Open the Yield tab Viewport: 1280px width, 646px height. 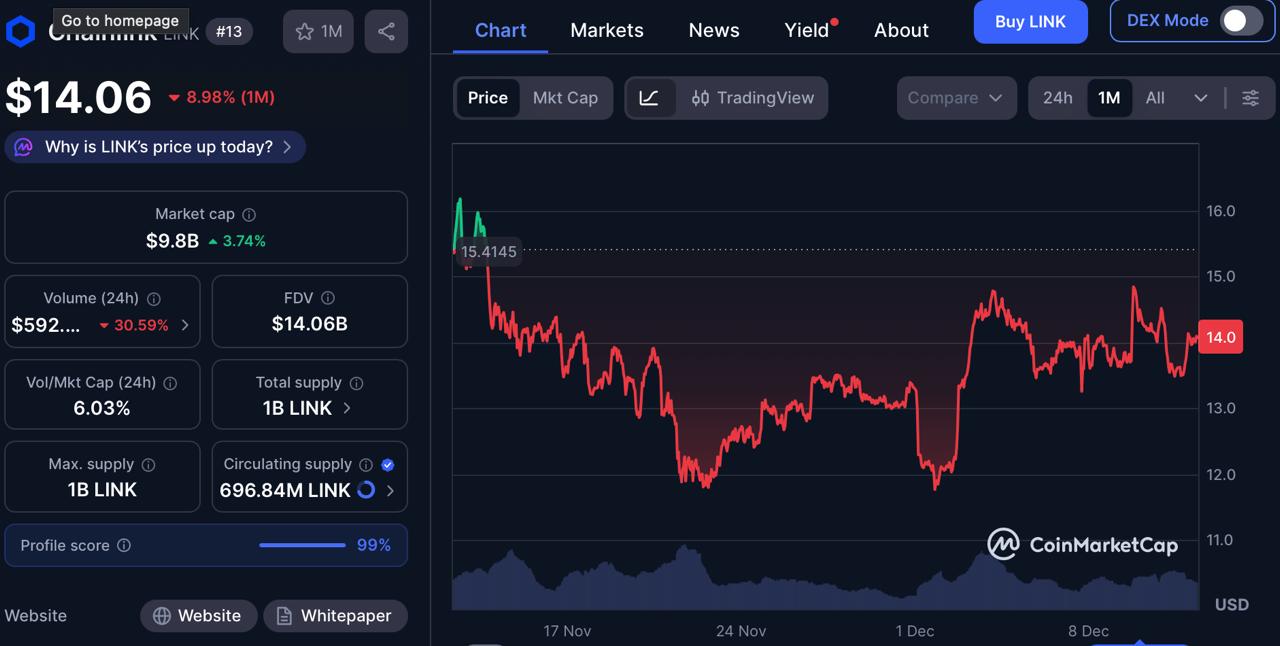(805, 30)
